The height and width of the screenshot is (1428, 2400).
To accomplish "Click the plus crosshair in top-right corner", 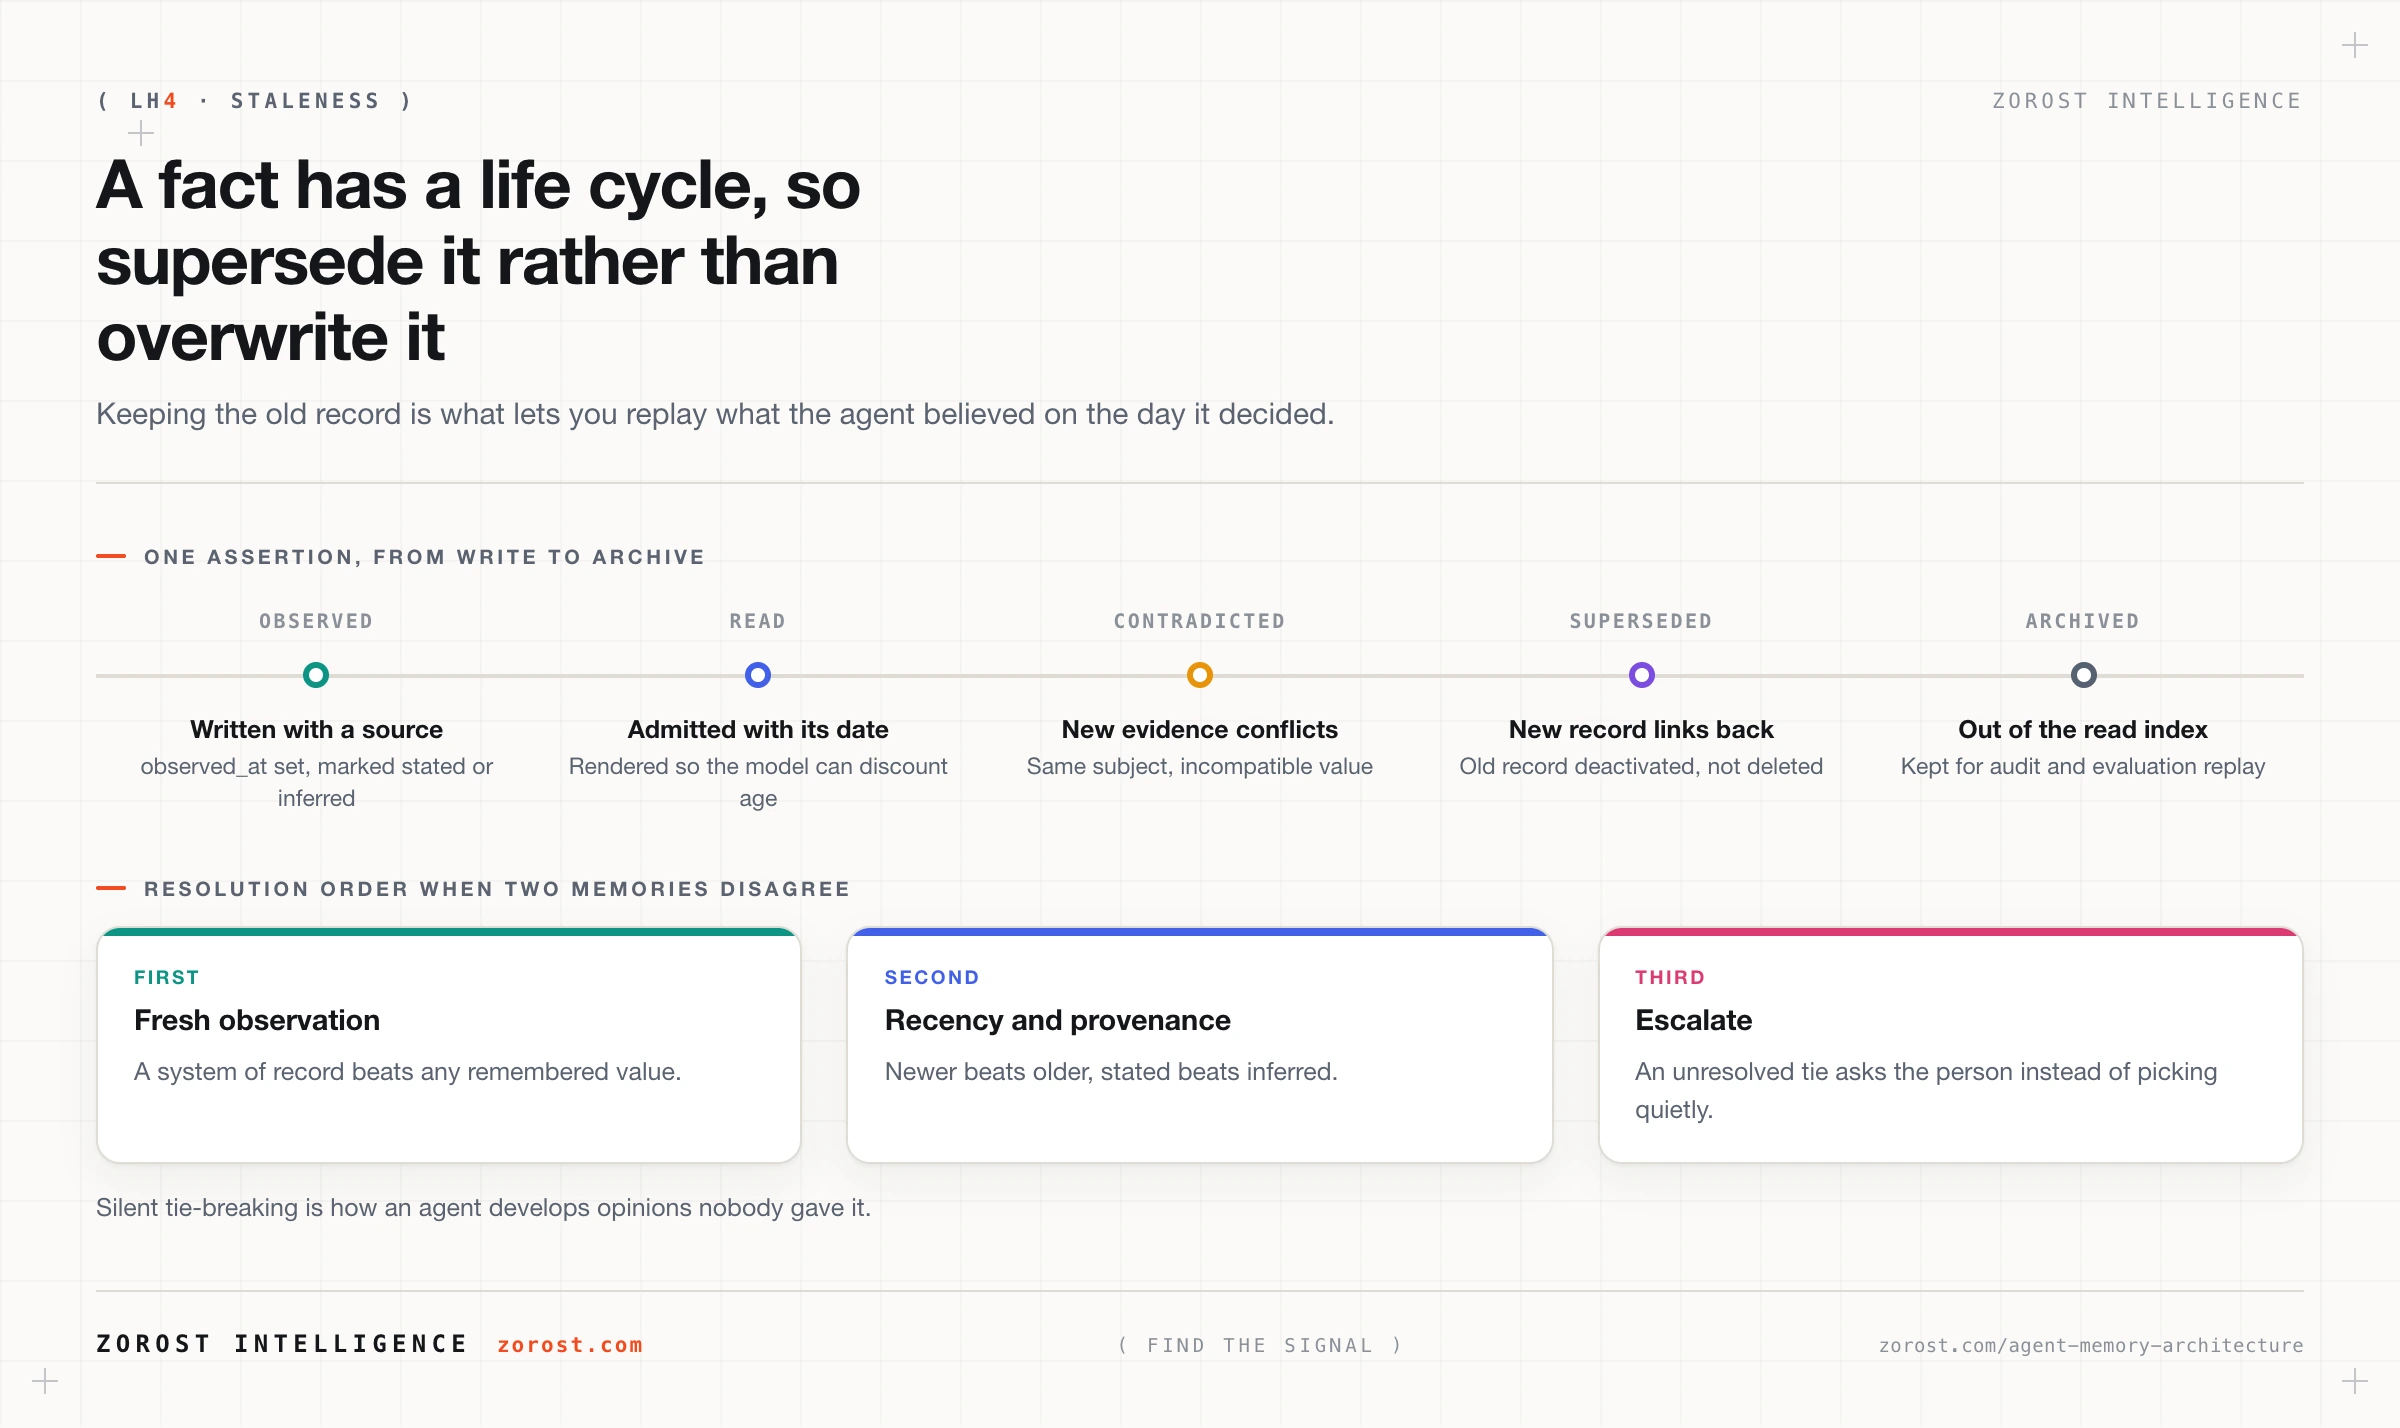I will pyautogui.click(x=2355, y=45).
